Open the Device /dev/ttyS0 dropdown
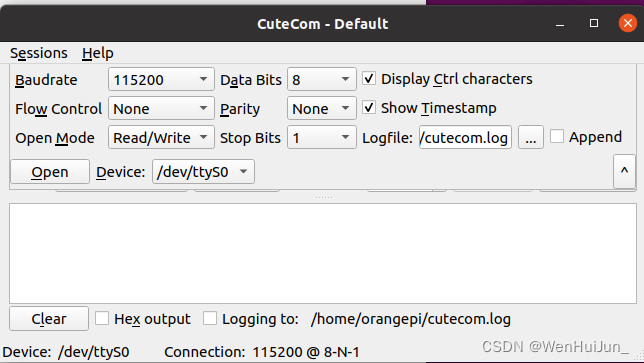 (203, 172)
